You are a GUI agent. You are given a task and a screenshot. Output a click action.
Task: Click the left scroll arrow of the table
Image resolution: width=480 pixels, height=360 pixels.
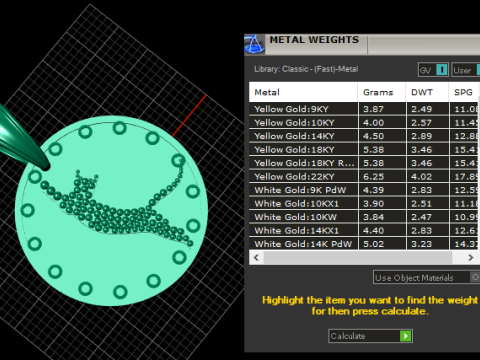pyautogui.click(x=256, y=258)
